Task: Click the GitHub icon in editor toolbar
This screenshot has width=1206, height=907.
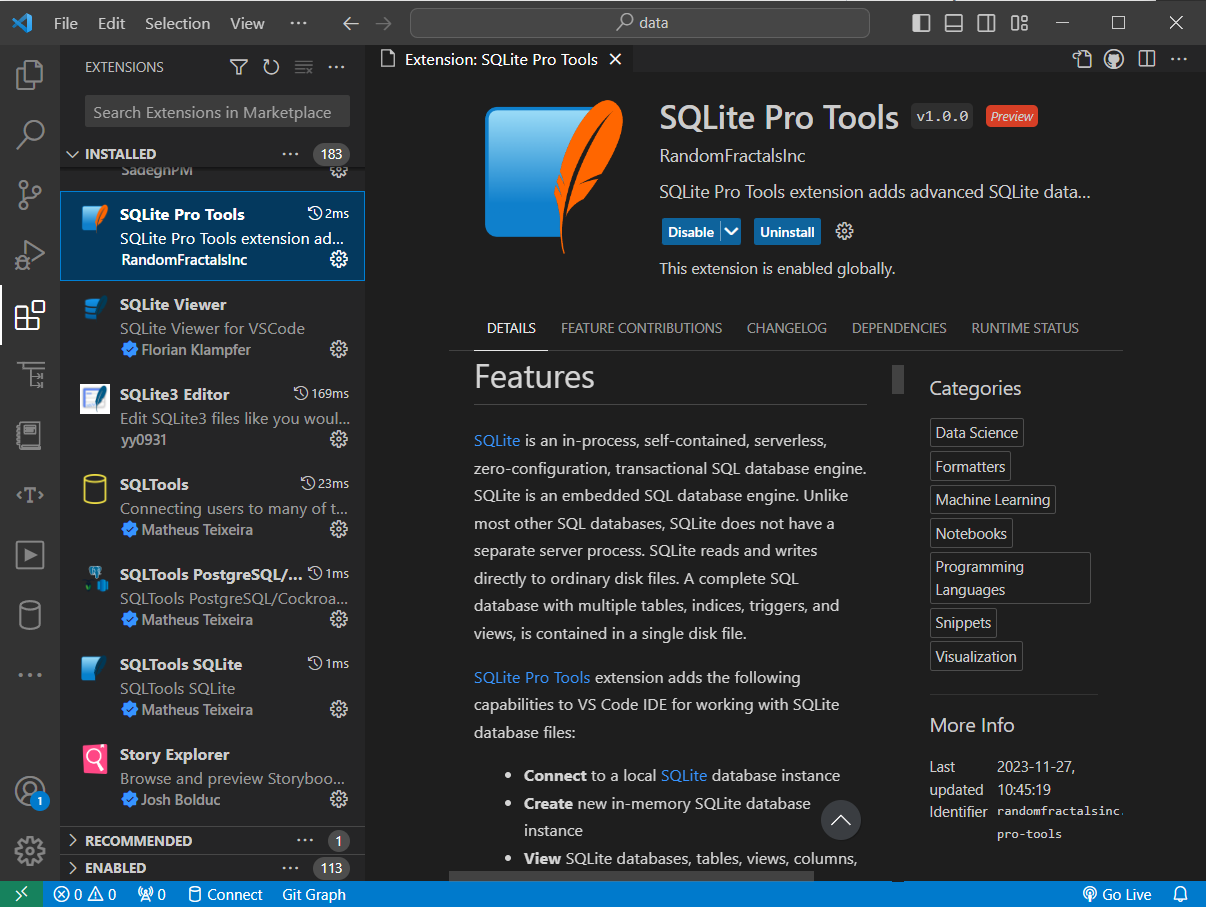Action: coord(1114,59)
